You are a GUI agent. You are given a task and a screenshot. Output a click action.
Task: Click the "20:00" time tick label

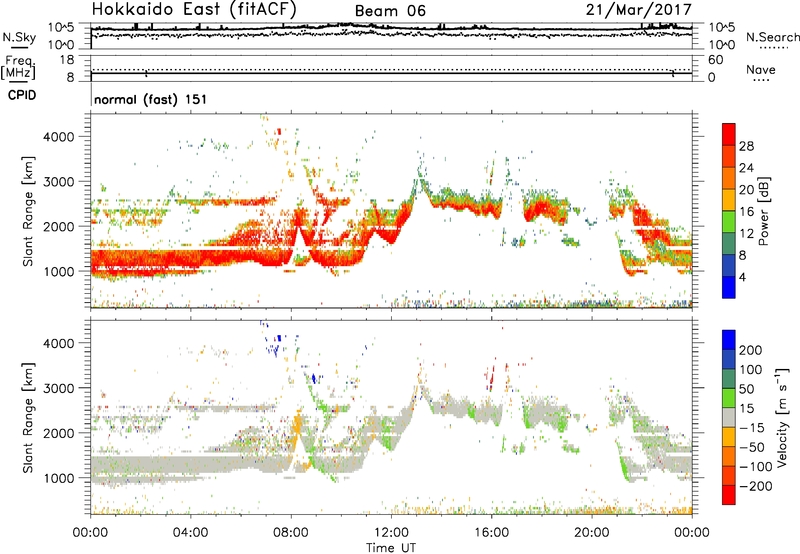click(591, 533)
